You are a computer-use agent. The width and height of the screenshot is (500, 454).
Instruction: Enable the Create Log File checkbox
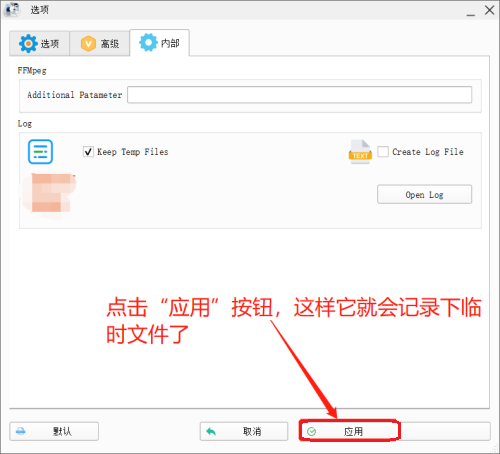[x=383, y=152]
